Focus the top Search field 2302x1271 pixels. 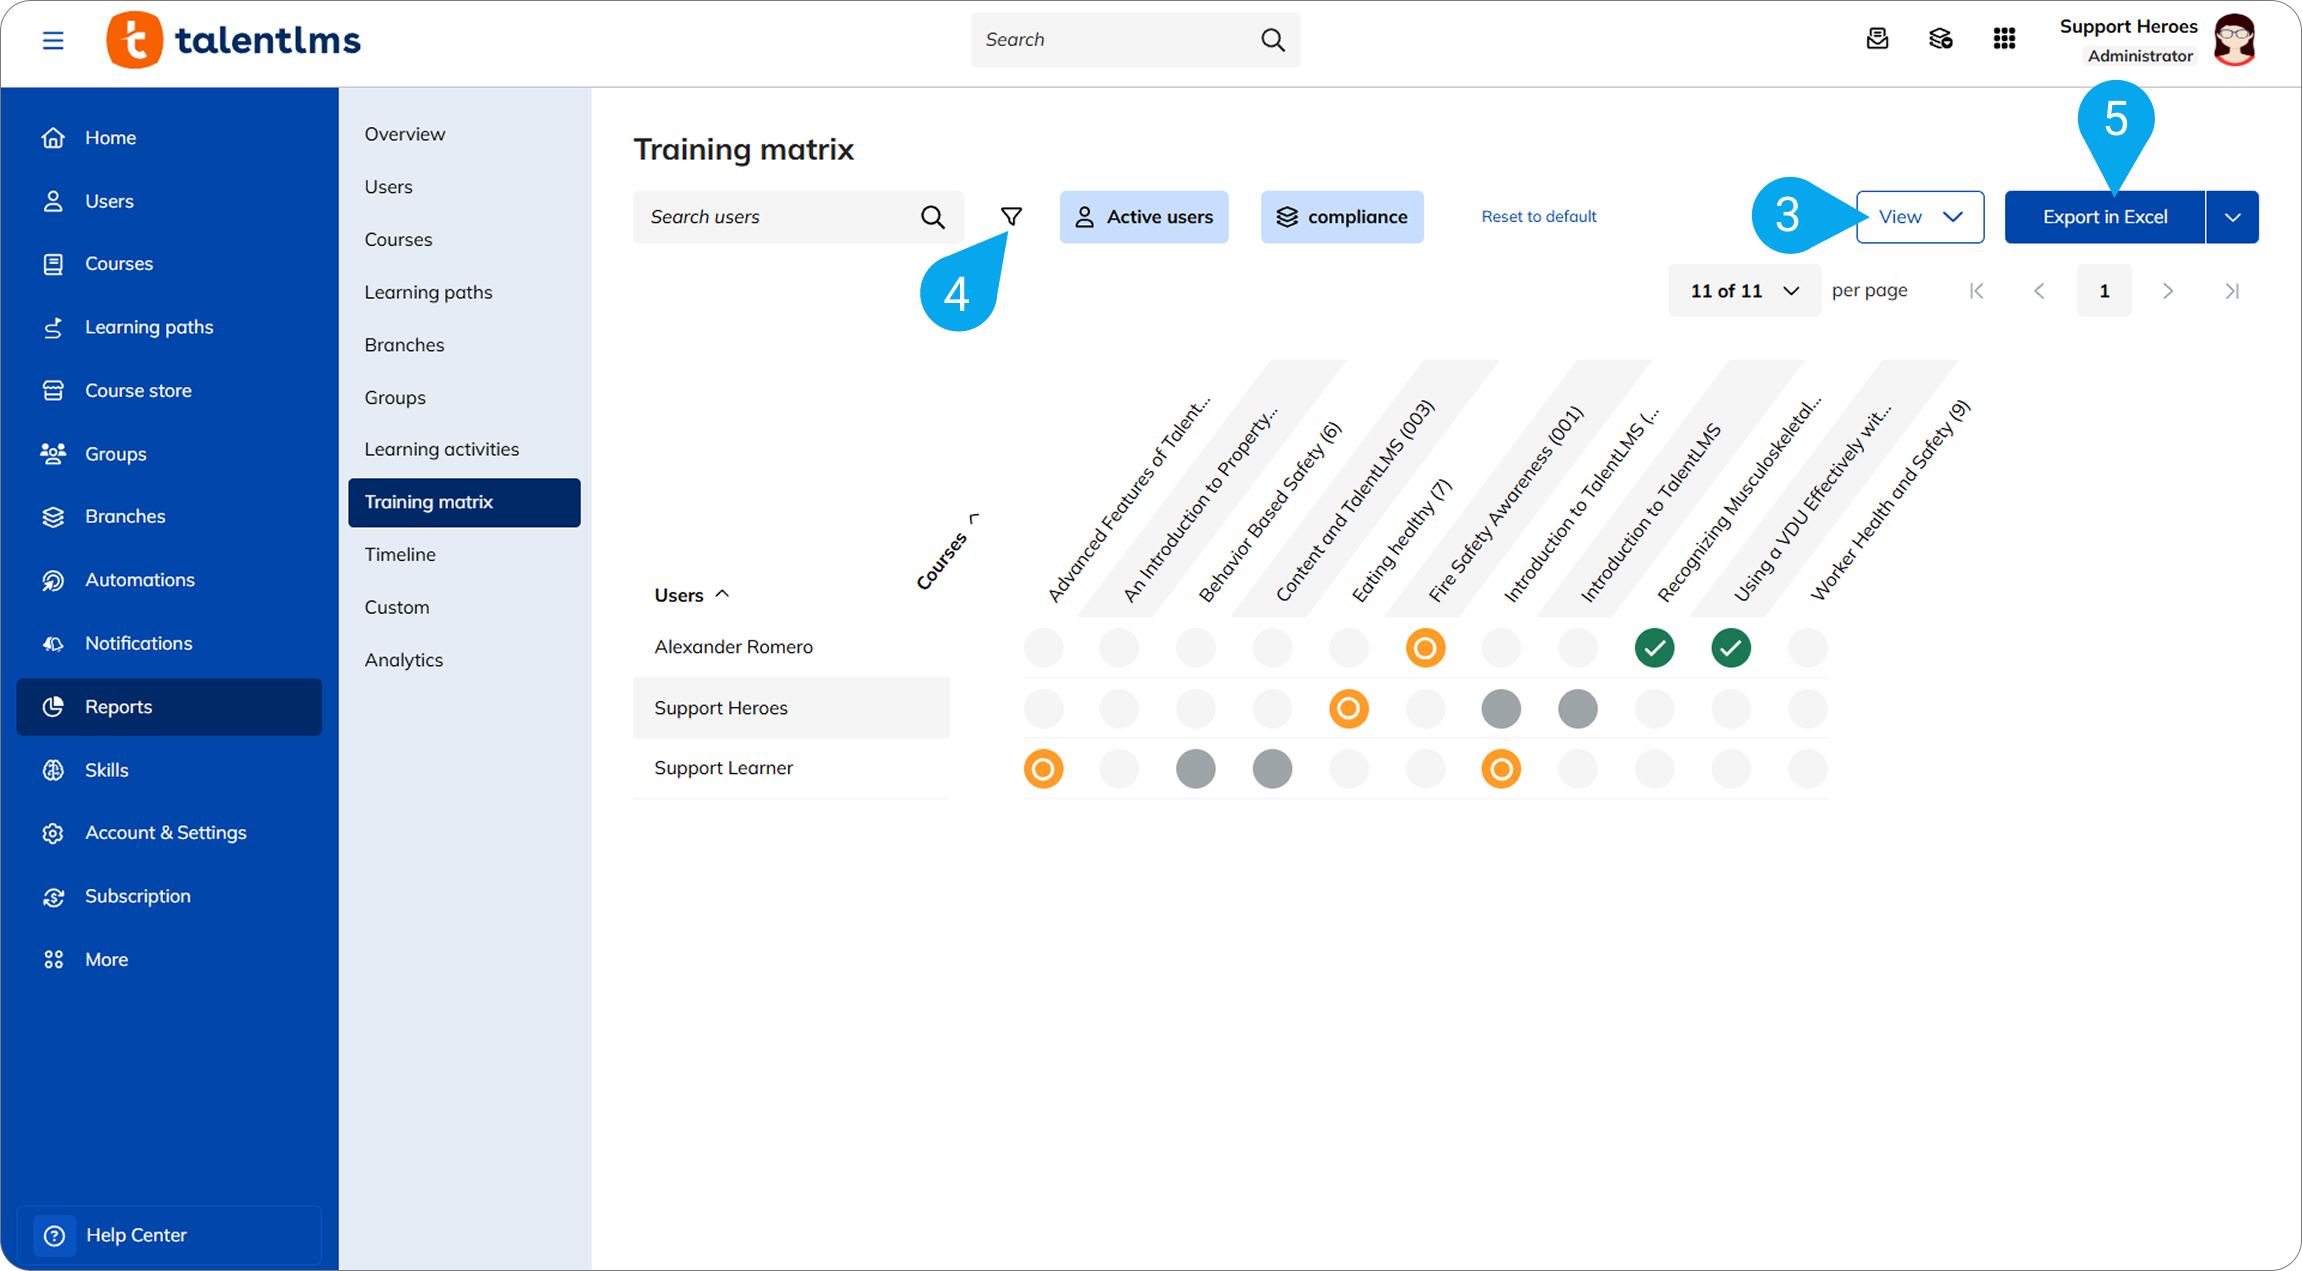1135,40
